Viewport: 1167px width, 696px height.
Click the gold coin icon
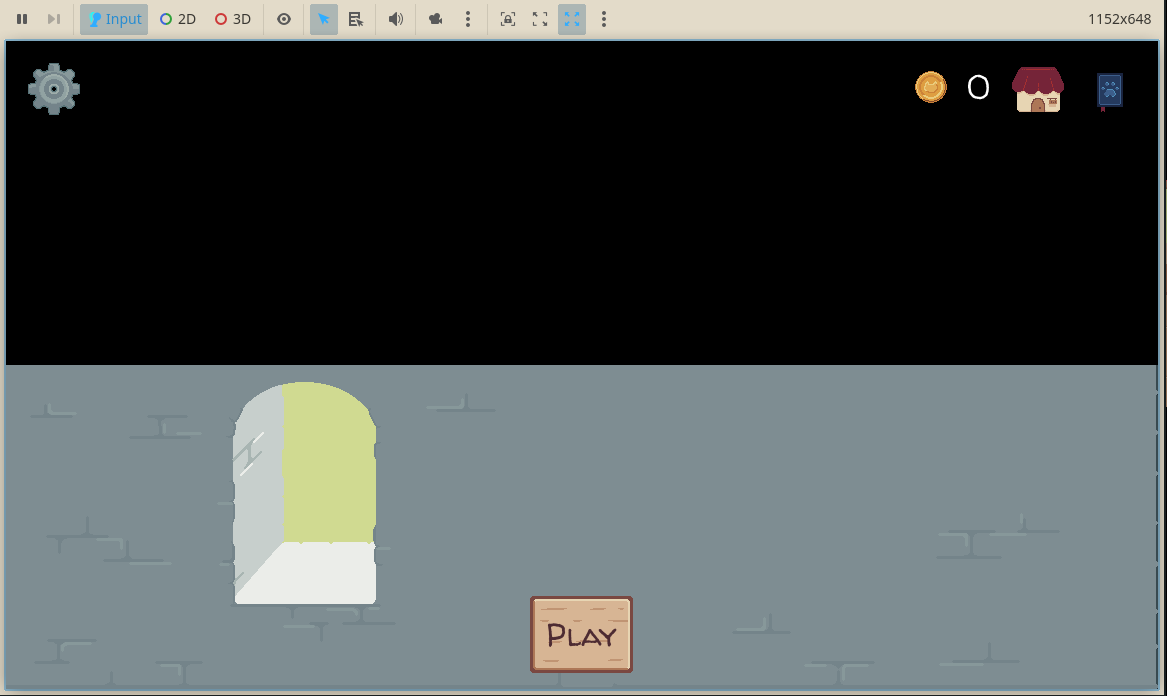[931, 87]
